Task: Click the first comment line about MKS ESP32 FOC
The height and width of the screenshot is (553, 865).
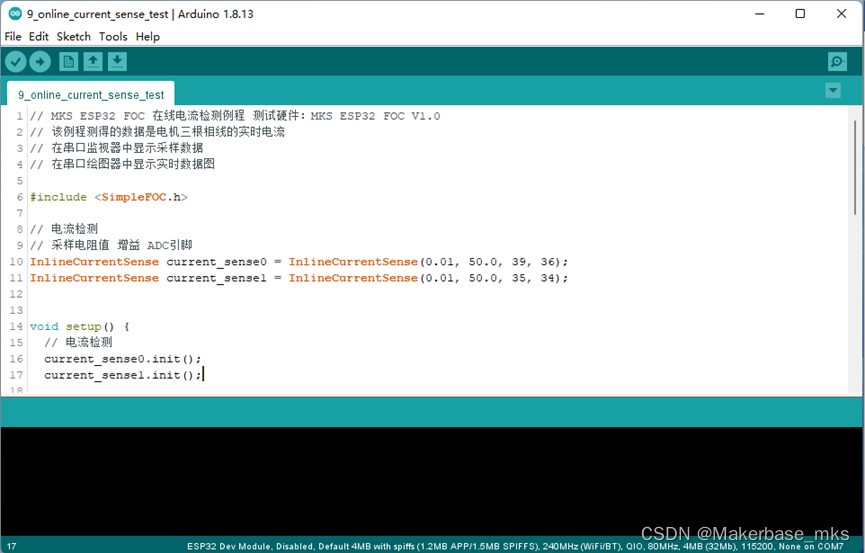Action: click(x=235, y=116)
